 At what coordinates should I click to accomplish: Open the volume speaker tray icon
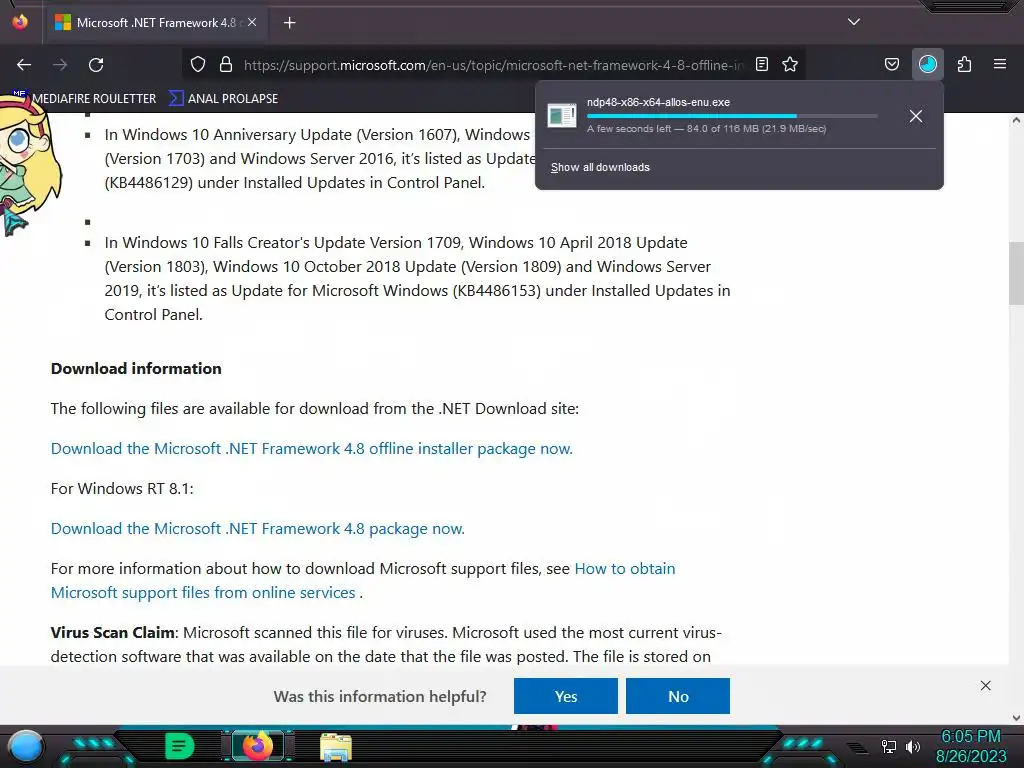pos(913,746)
